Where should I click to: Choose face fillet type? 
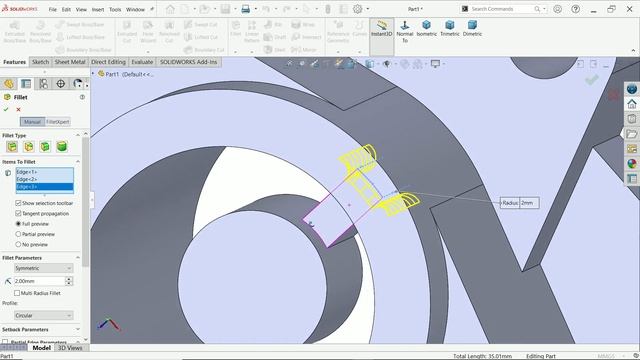click(45, 147)
